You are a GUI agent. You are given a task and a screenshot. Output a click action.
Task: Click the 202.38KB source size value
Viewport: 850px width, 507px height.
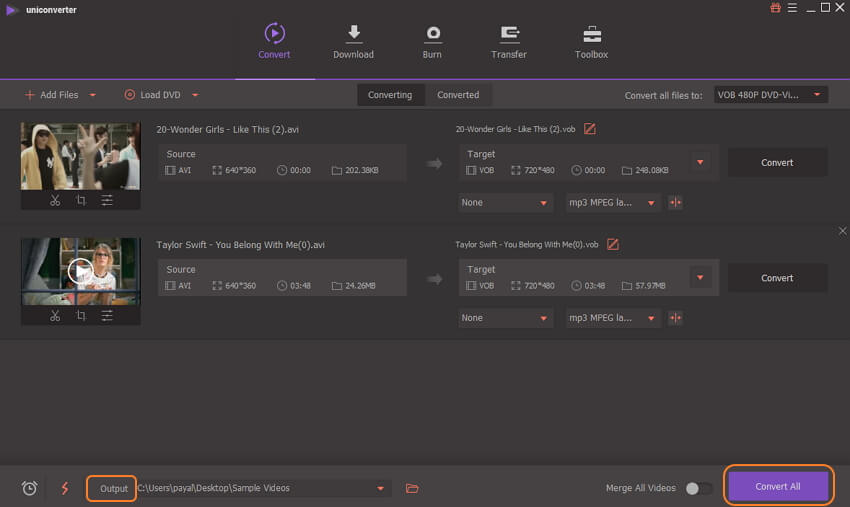tap(362, 170)
